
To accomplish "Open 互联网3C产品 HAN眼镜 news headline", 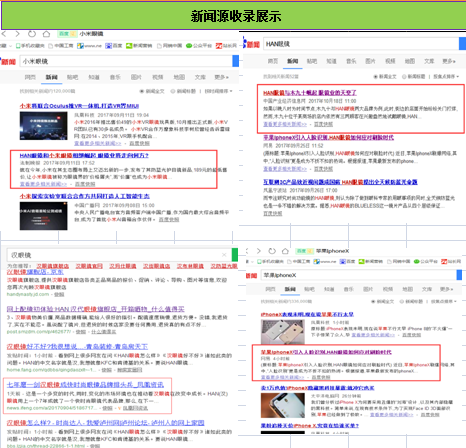I will 340,182.
